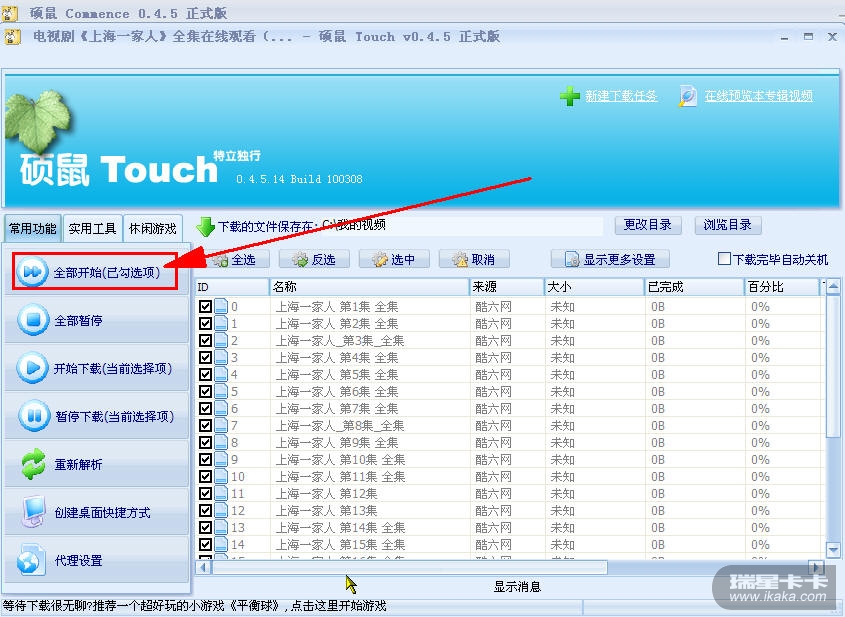Switch to the 休闲游戏 tab

(153, 228)
